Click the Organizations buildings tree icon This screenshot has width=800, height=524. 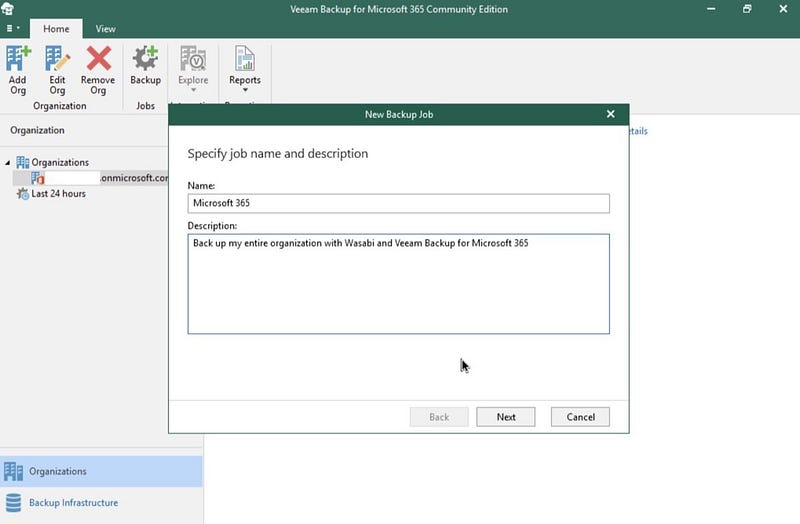22,162
